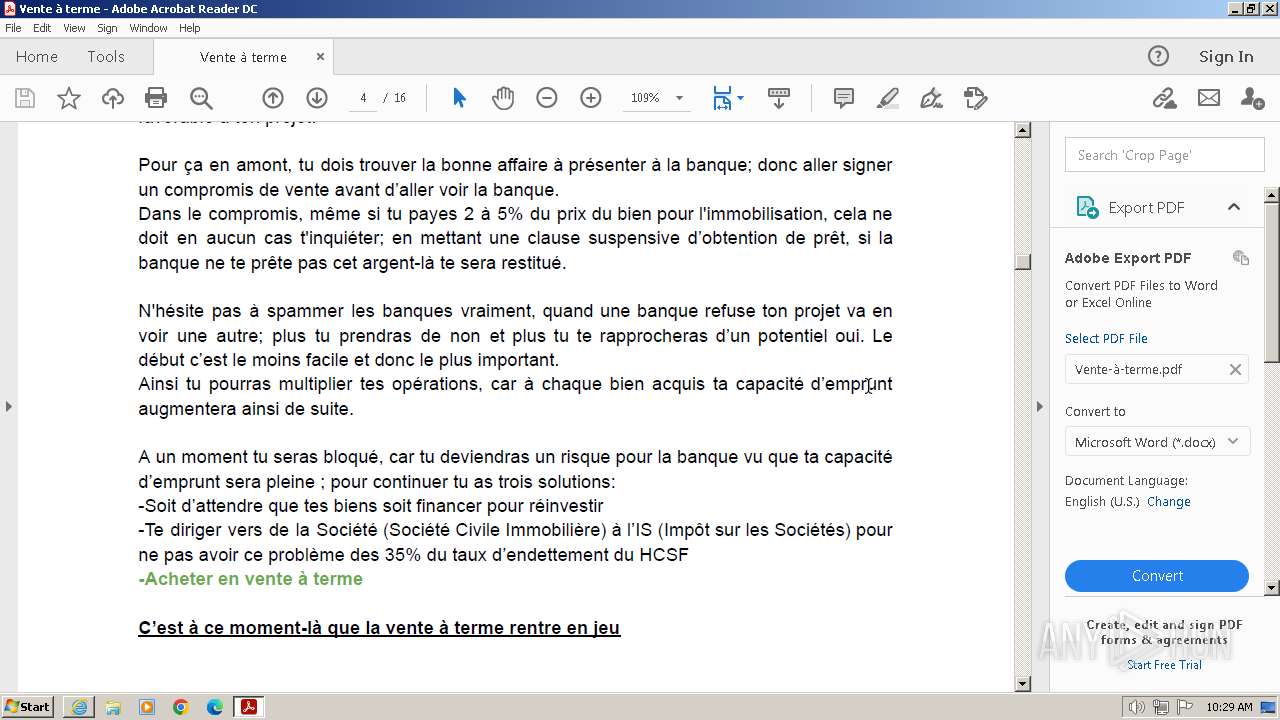Click the Export PDF panel icon
1280x720 pixels.
1087,207
